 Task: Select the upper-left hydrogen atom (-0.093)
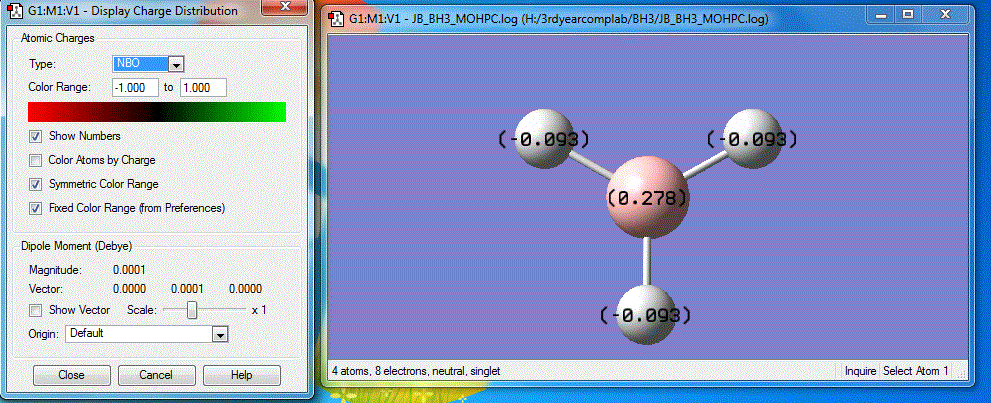coord(544,138)
